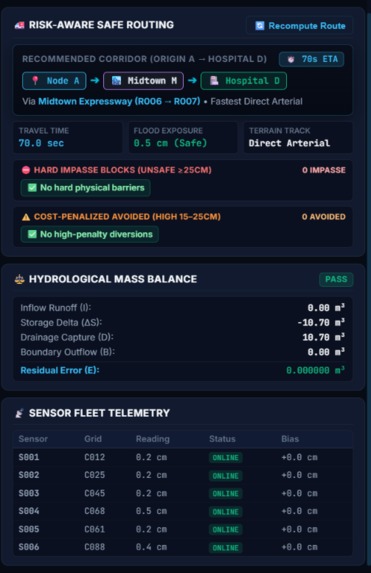Click the Travel Time value 70.0 sec
This screenshot has width=371, height=573.
tap(41, 143)
